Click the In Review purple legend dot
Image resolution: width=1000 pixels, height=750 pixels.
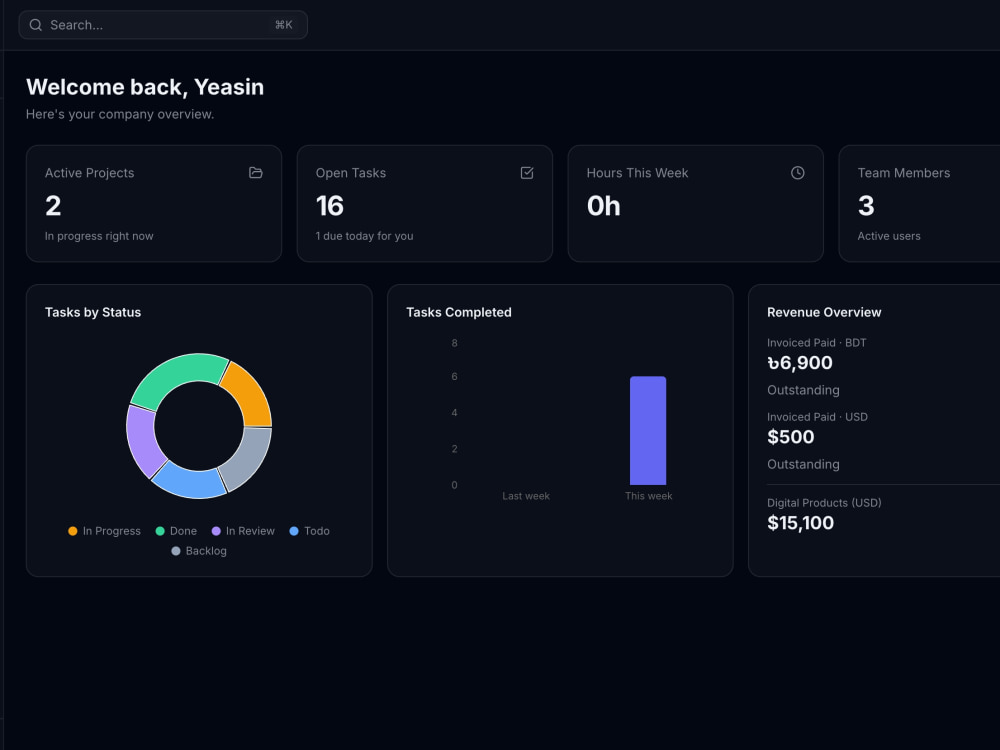tap(216, 531)
